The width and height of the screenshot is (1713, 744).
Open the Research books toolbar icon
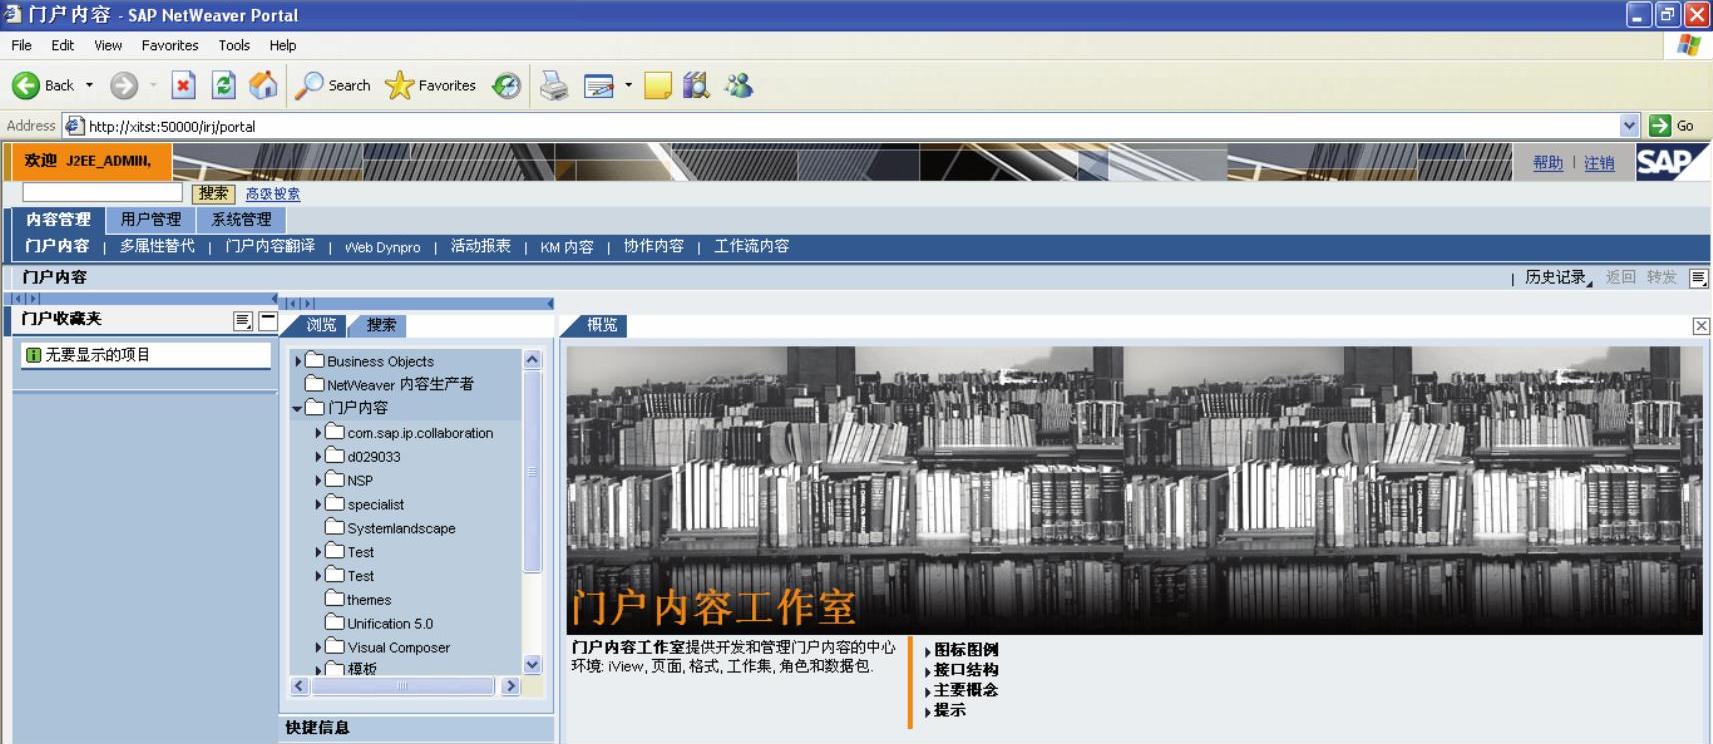point(696,86)
